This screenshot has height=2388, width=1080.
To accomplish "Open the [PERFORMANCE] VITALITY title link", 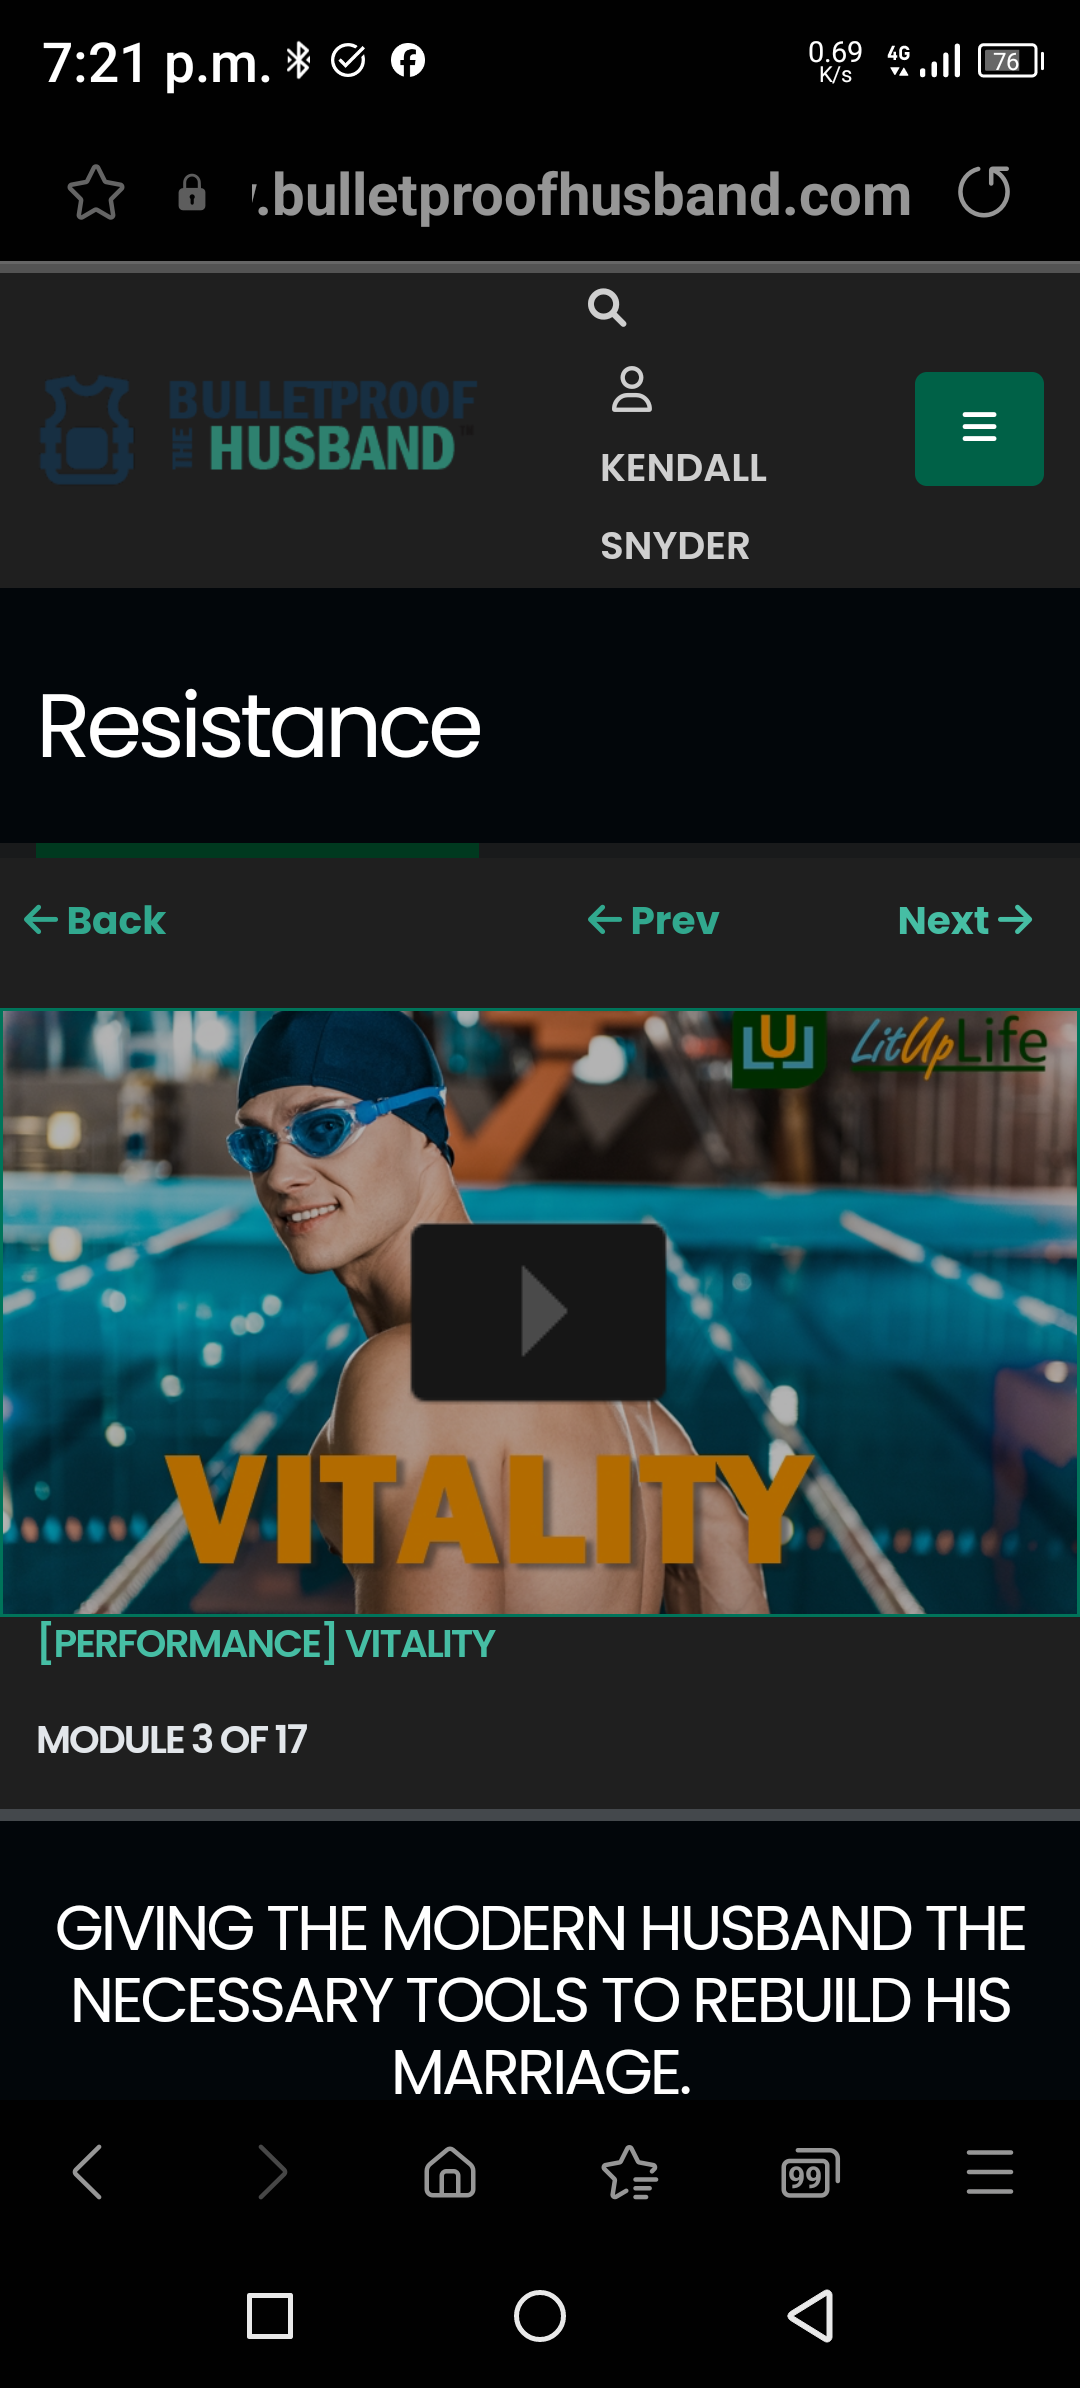I will pos(266,1644).
